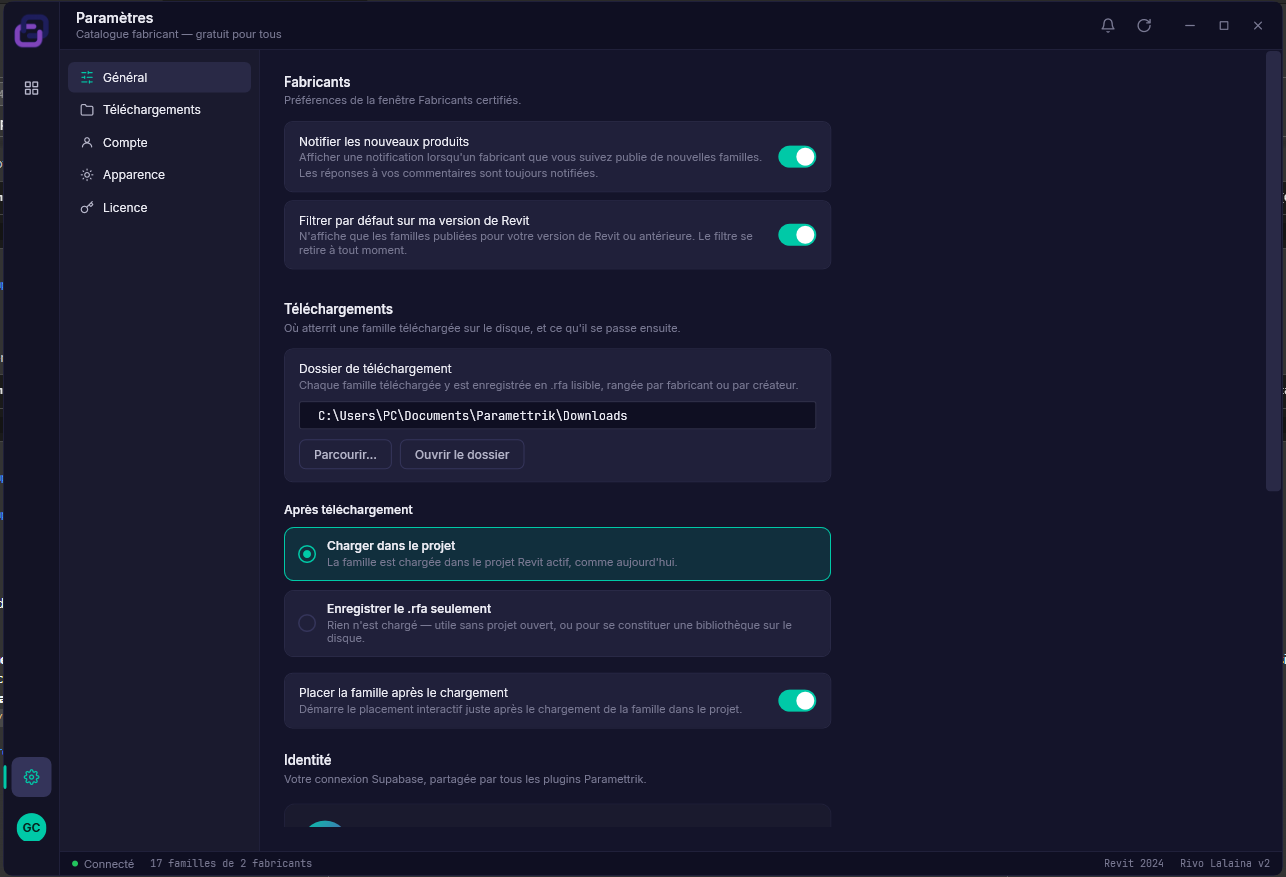This screenshot has width=1286, height=877.
Task: Open the notifications bell
Action: coord(1108,25)
